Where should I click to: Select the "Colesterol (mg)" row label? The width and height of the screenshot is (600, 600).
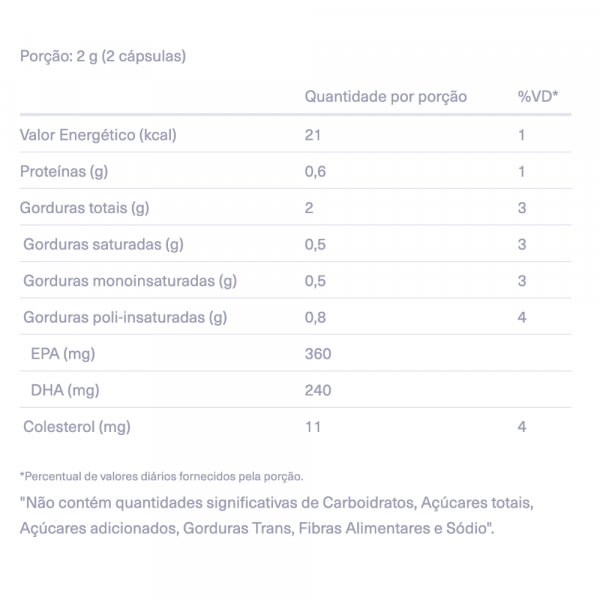click(77, 427)
